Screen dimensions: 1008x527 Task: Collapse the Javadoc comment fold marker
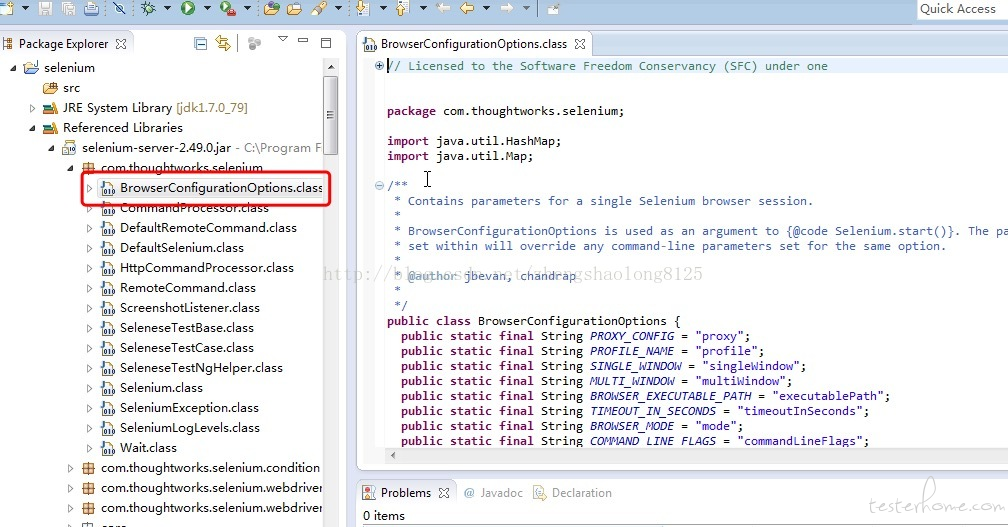click(x=379, y=185)
